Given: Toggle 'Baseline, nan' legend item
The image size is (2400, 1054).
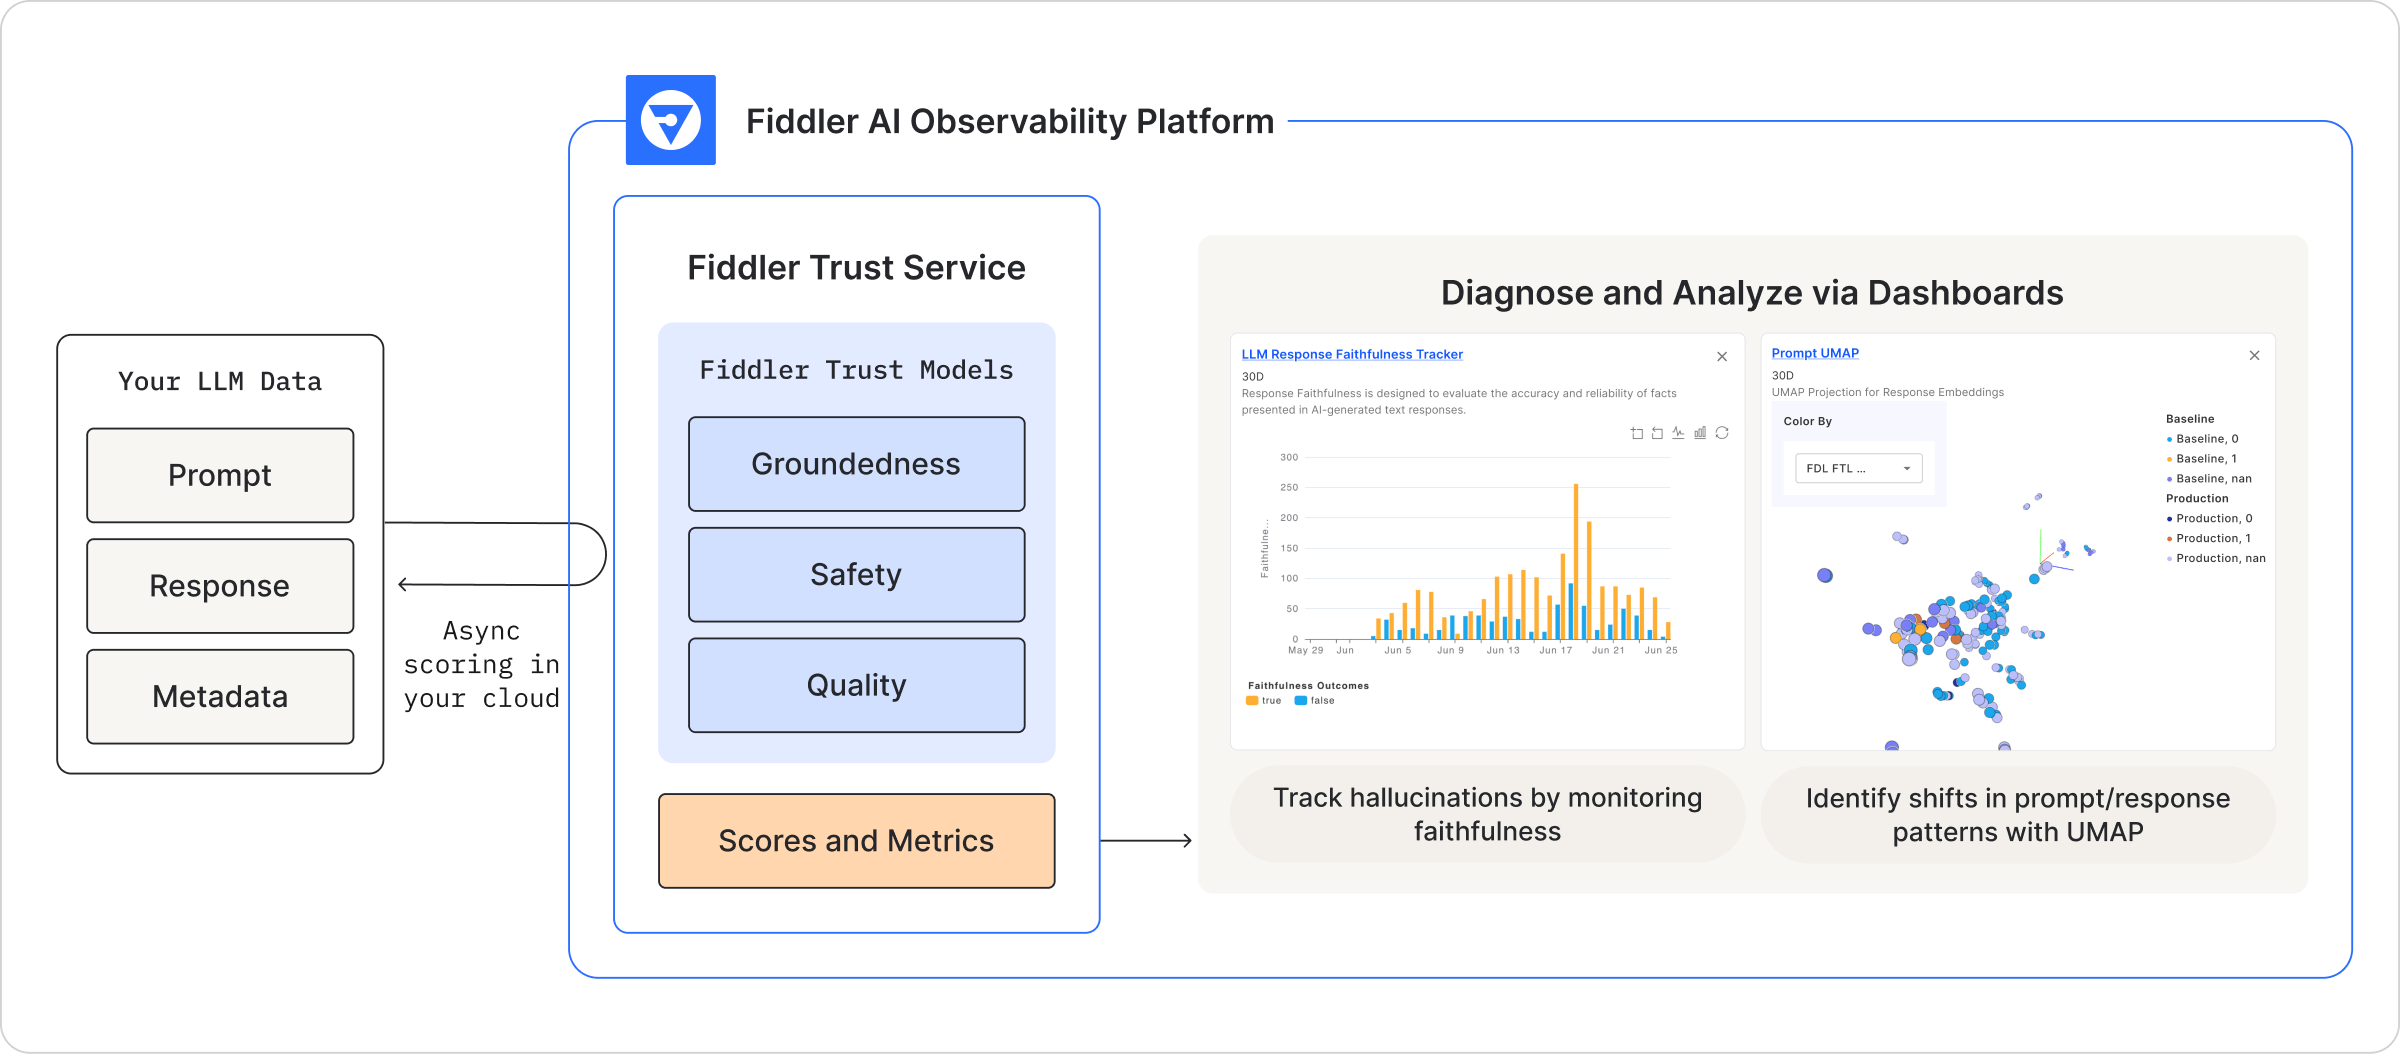Looking at the screenshot, I should (2209, 479).
